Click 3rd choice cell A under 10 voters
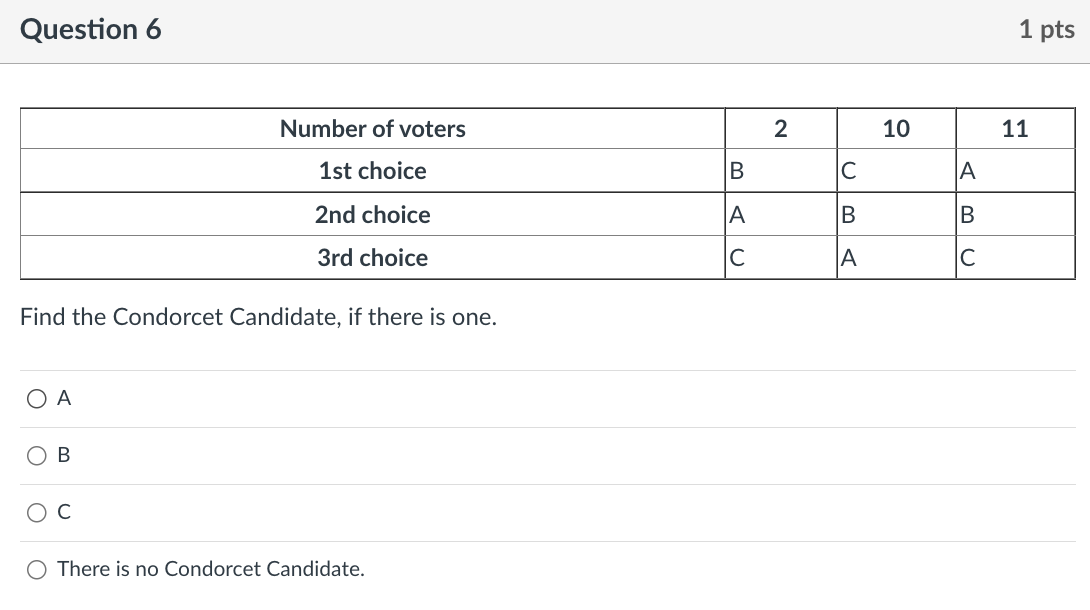The width and height of the screenshot is (1090, 610). 896,258
